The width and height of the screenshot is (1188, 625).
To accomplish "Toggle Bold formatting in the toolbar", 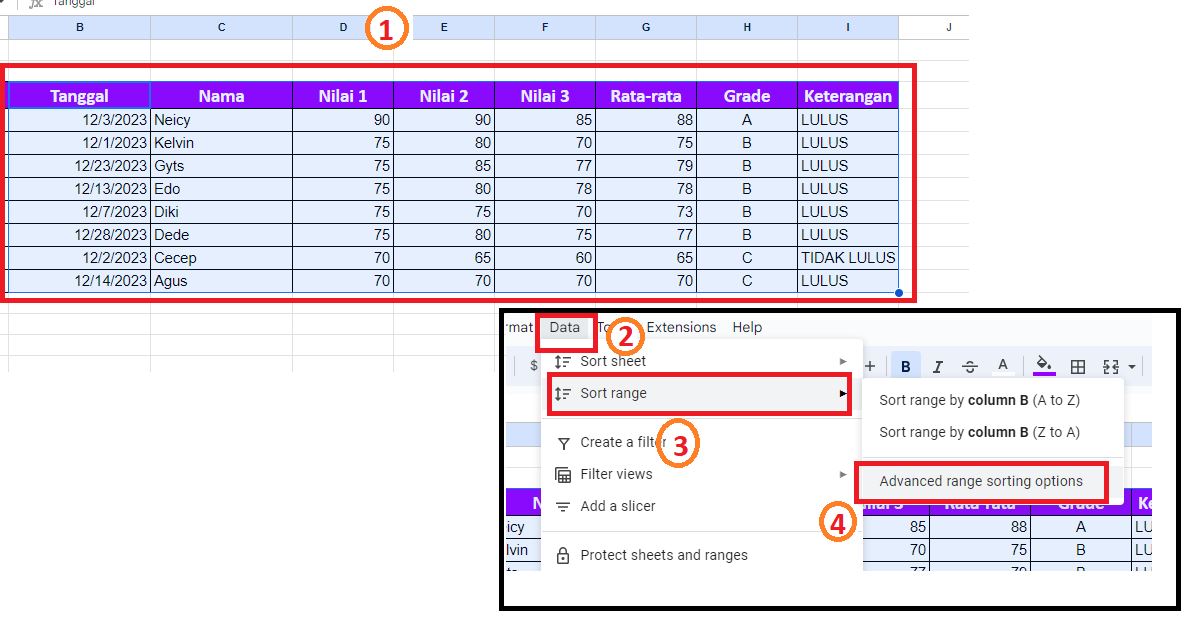I will pyautogui.click(x=905, y=367).
